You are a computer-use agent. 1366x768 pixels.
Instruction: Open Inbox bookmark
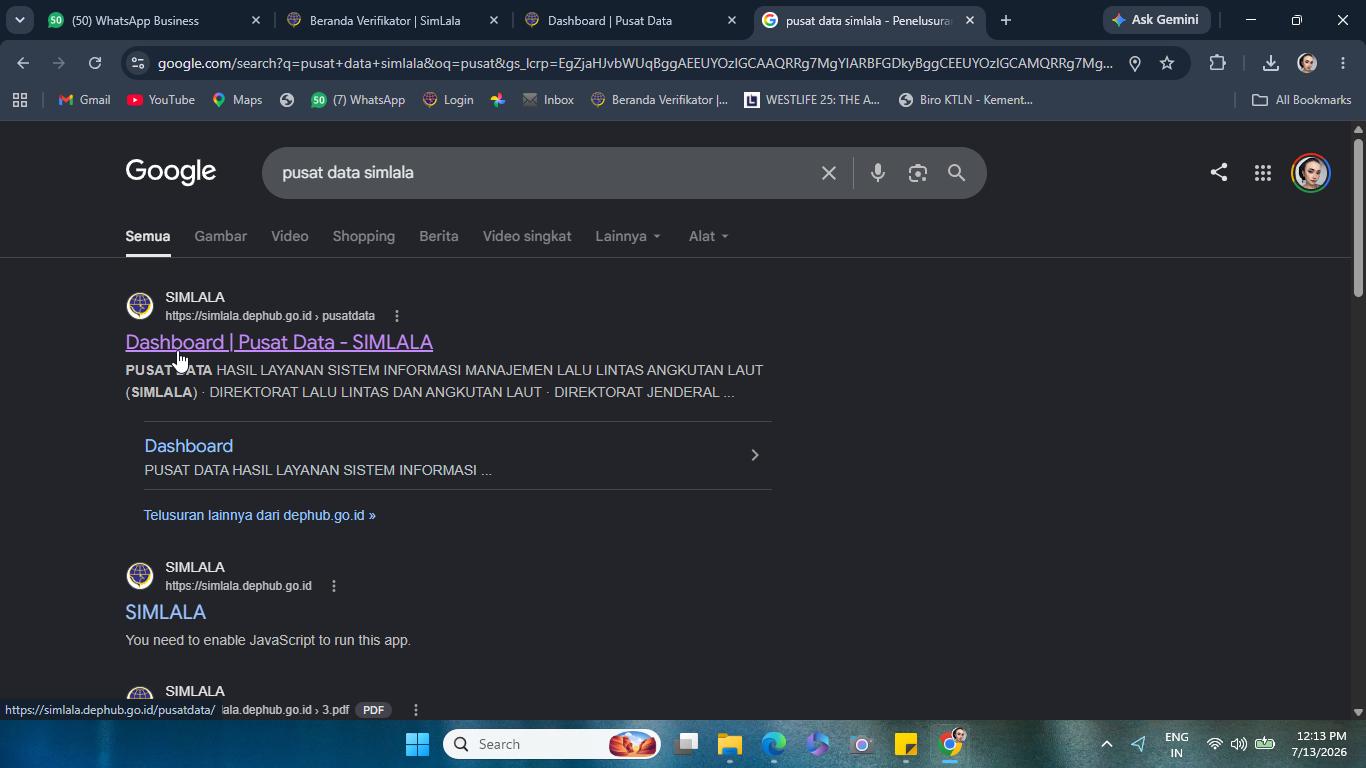click(x=547, y=100)
